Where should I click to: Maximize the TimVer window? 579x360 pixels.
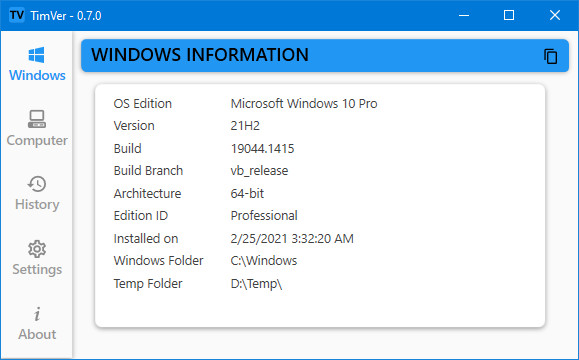(x=509, y=15)
